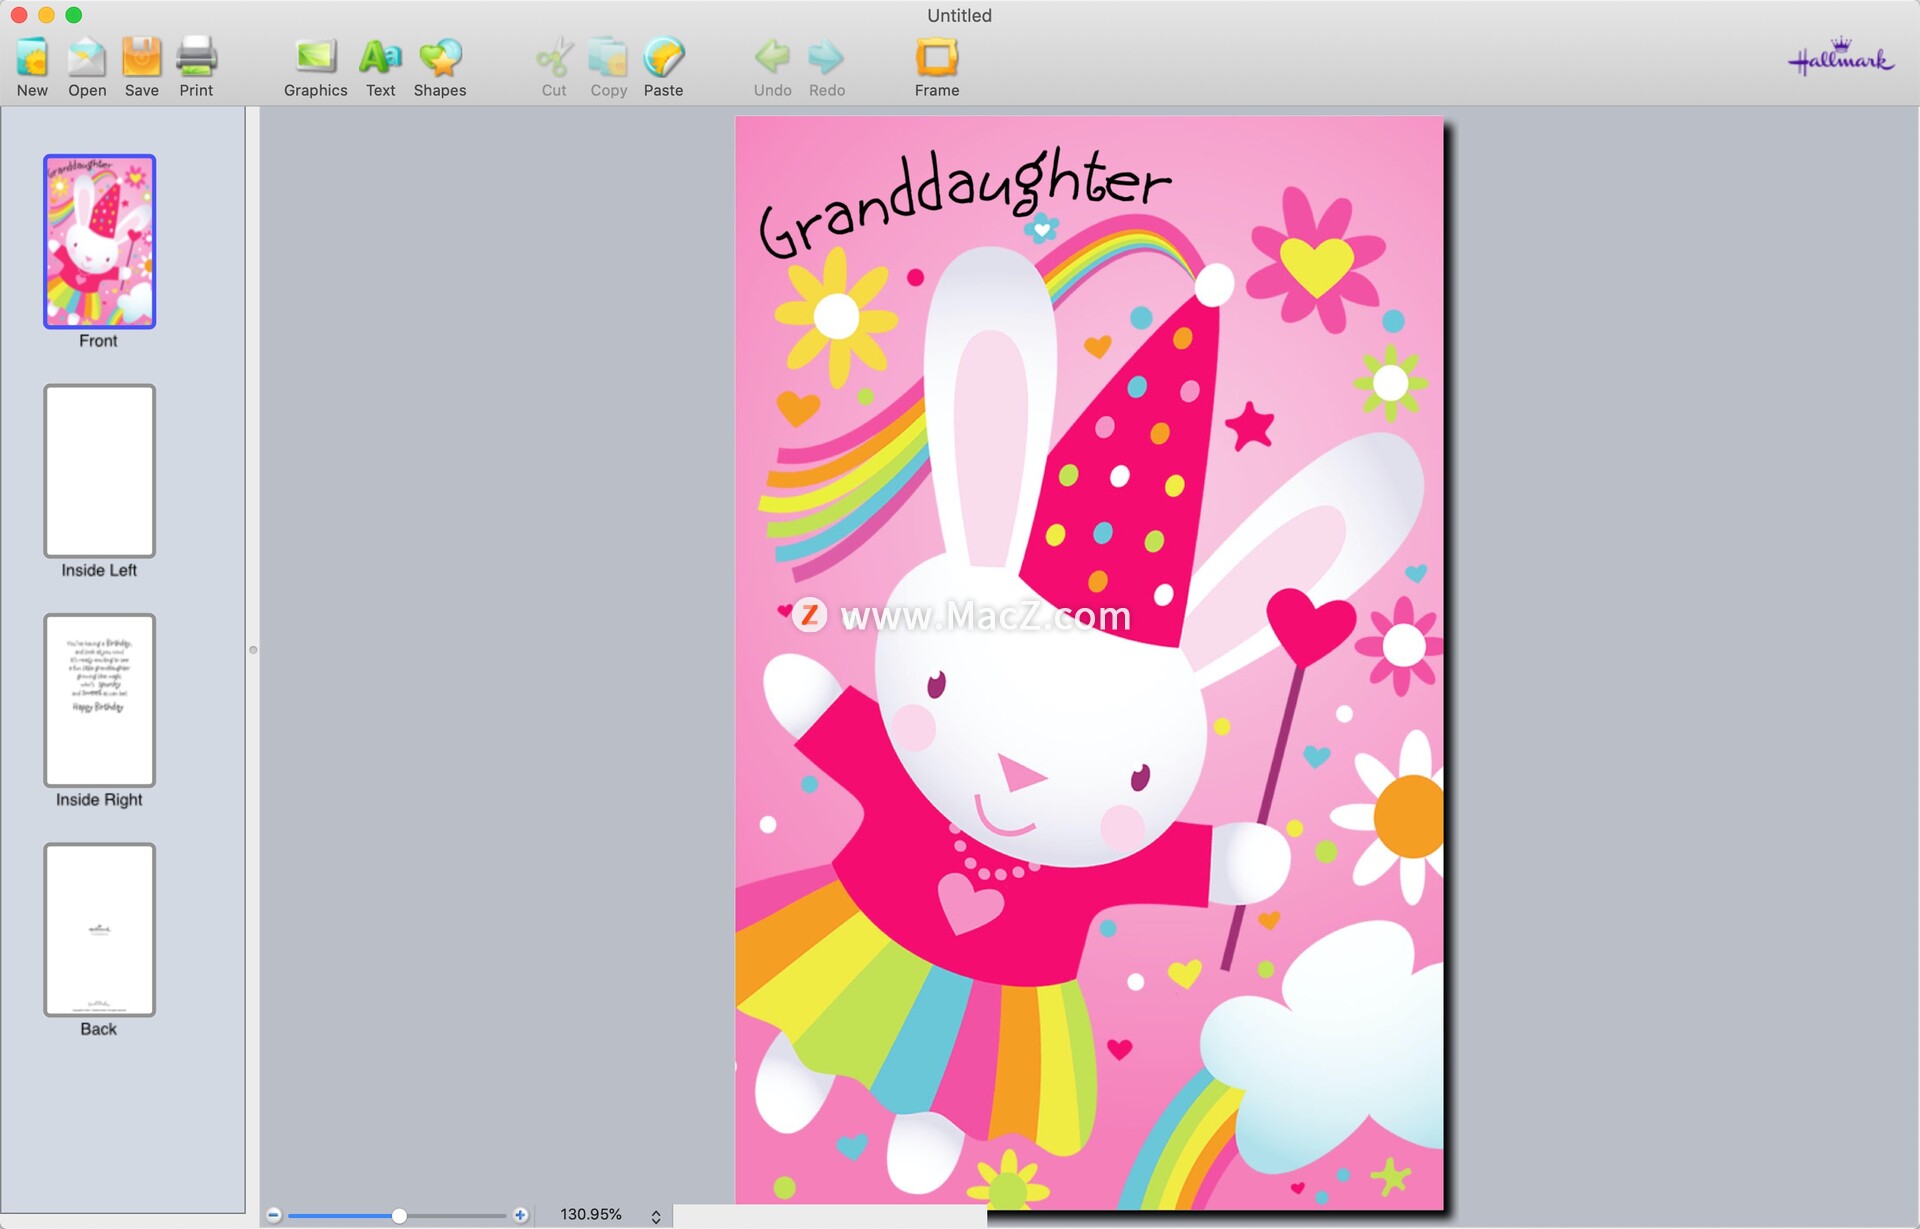Click the Copy icon

click(608, 58)
